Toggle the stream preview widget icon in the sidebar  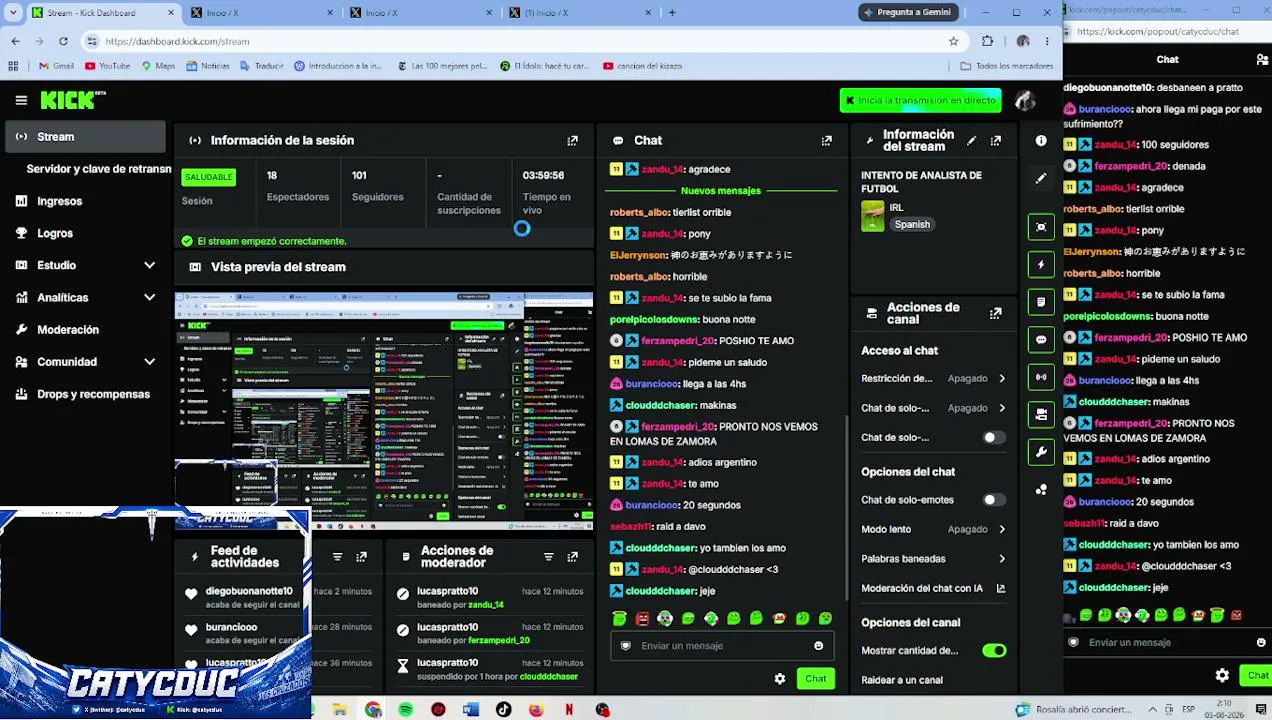tap(1041, 227)
